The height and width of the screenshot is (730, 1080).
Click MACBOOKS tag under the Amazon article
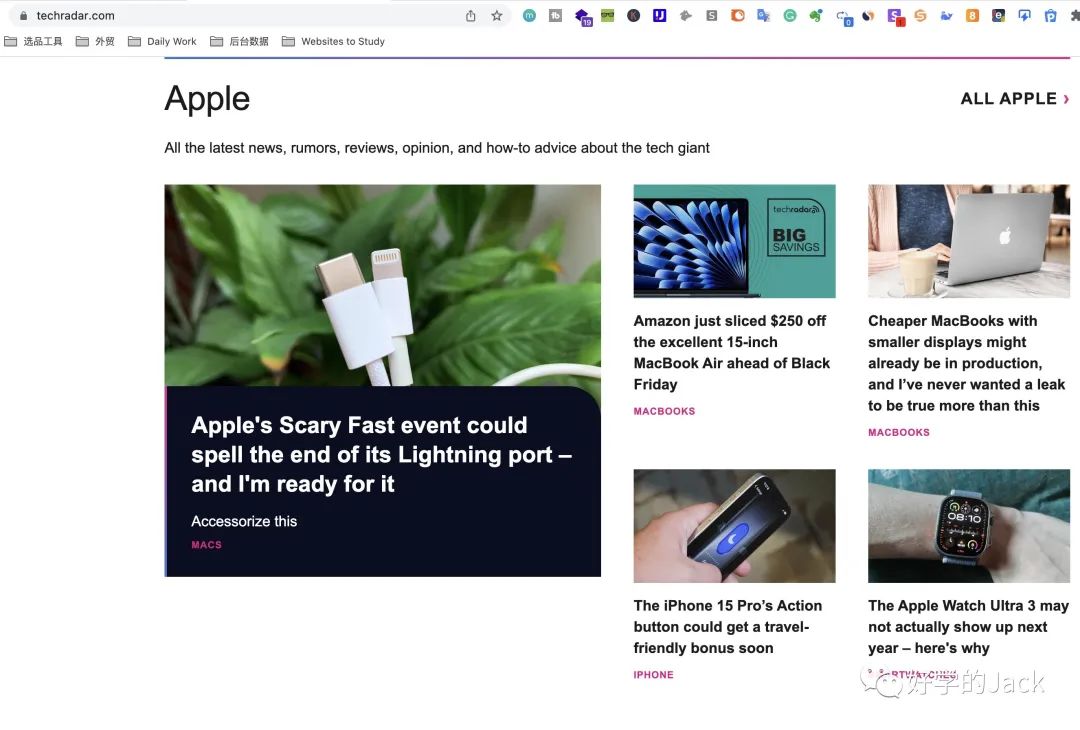(664, 411)
